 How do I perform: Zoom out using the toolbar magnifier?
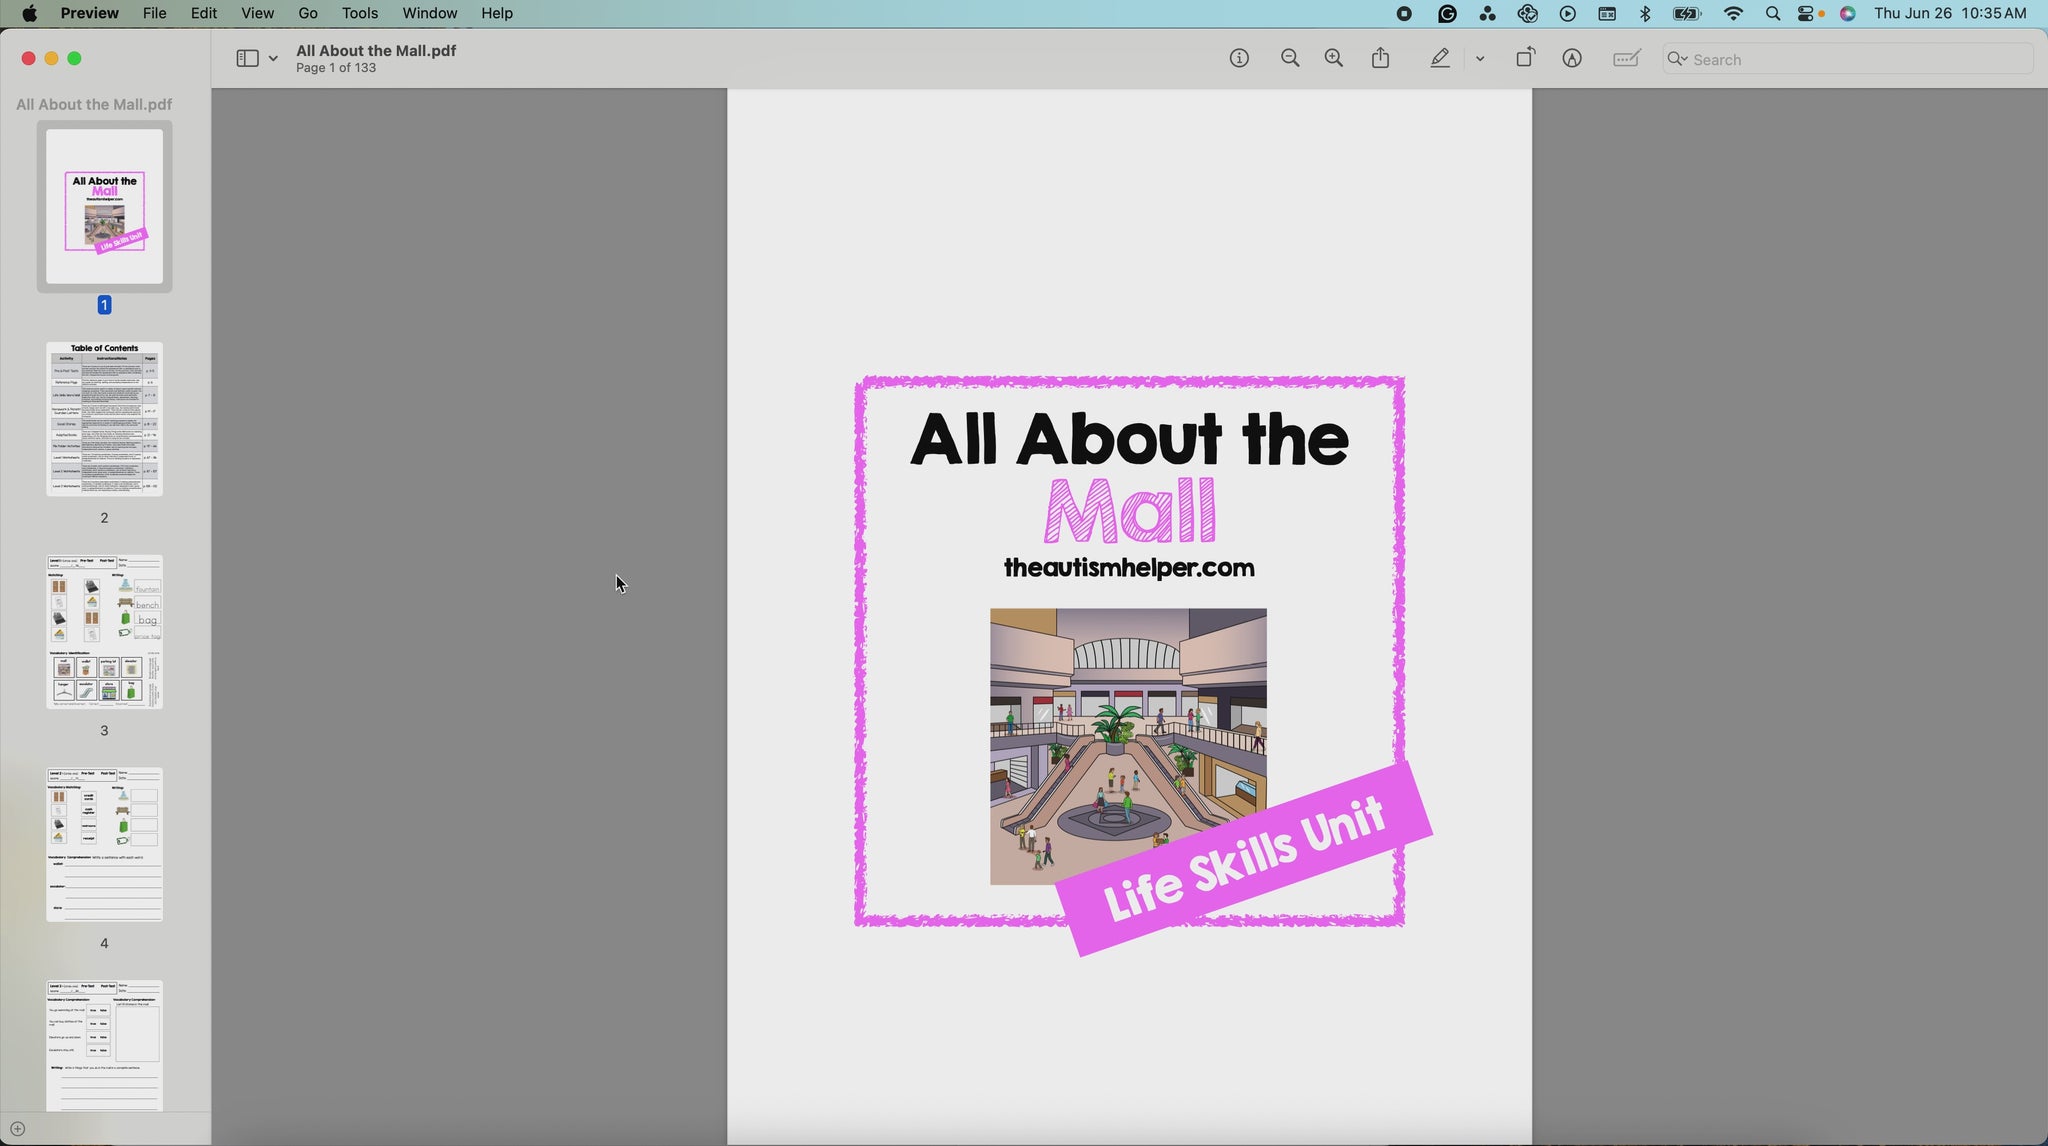pyautogui.click(x=1290, y=59)
